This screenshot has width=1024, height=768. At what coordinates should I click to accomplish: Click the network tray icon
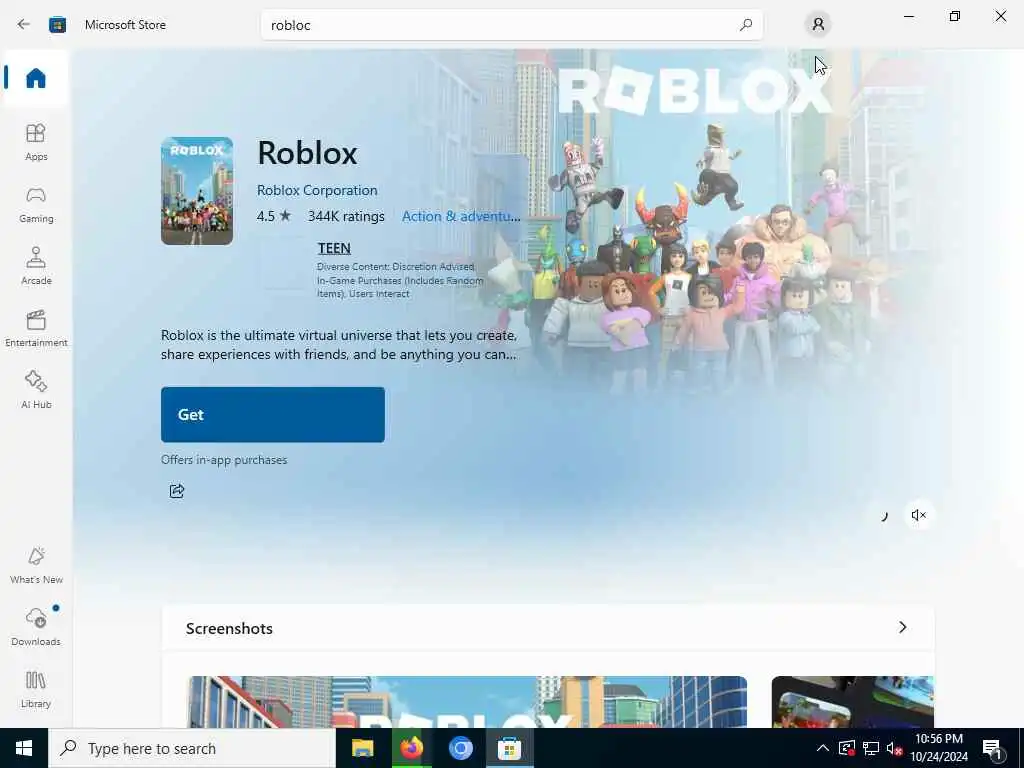[x=871, y=748]
